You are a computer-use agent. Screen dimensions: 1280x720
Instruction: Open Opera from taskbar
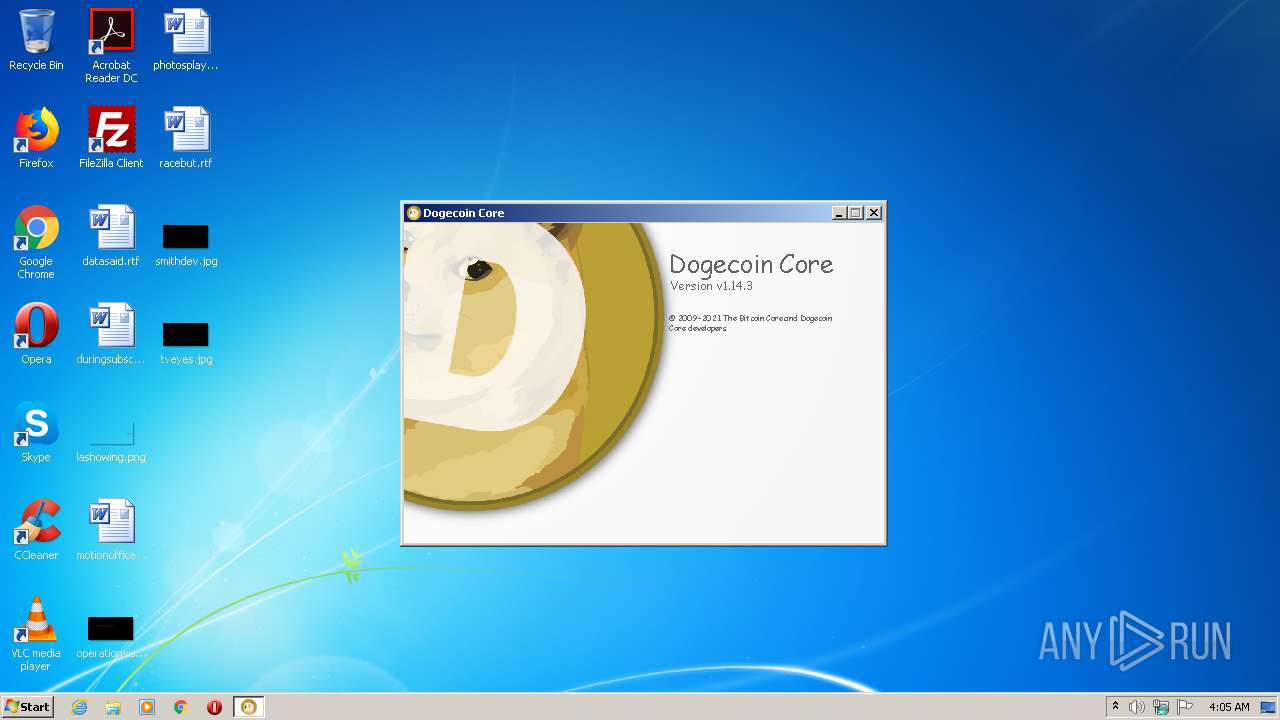point(214,707)
